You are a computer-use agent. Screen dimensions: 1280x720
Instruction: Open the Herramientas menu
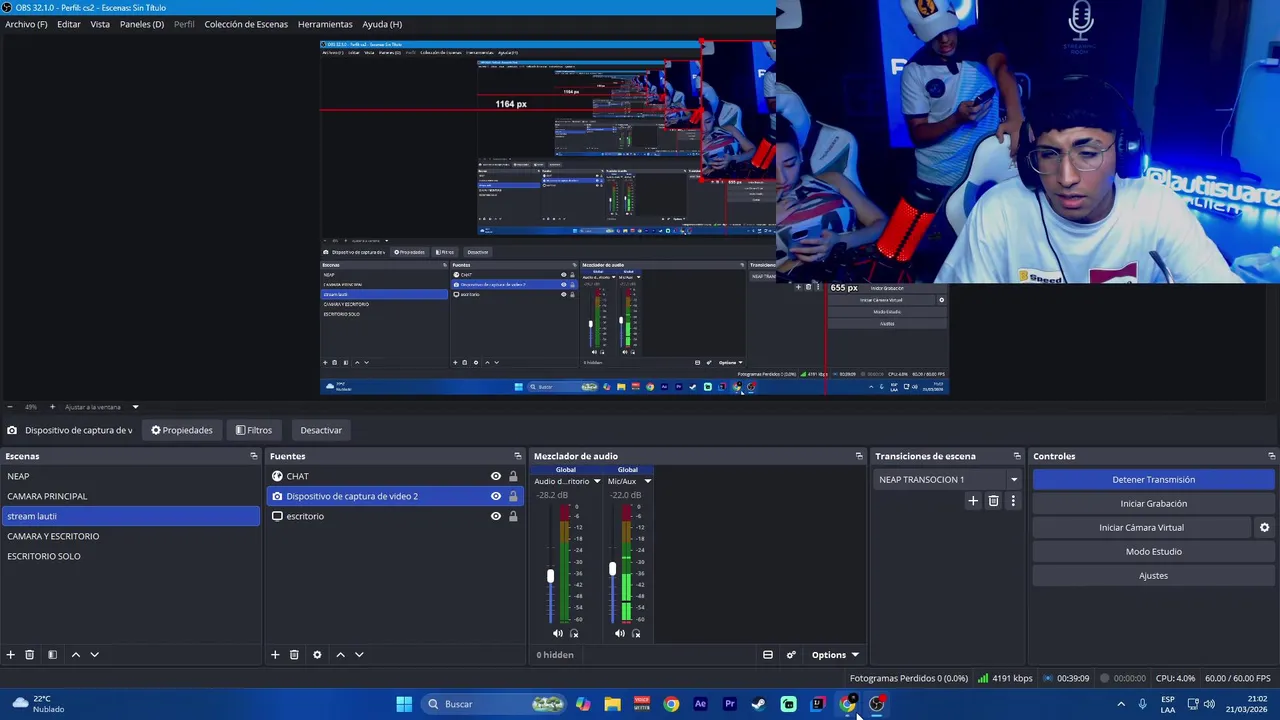click(325, 24)
